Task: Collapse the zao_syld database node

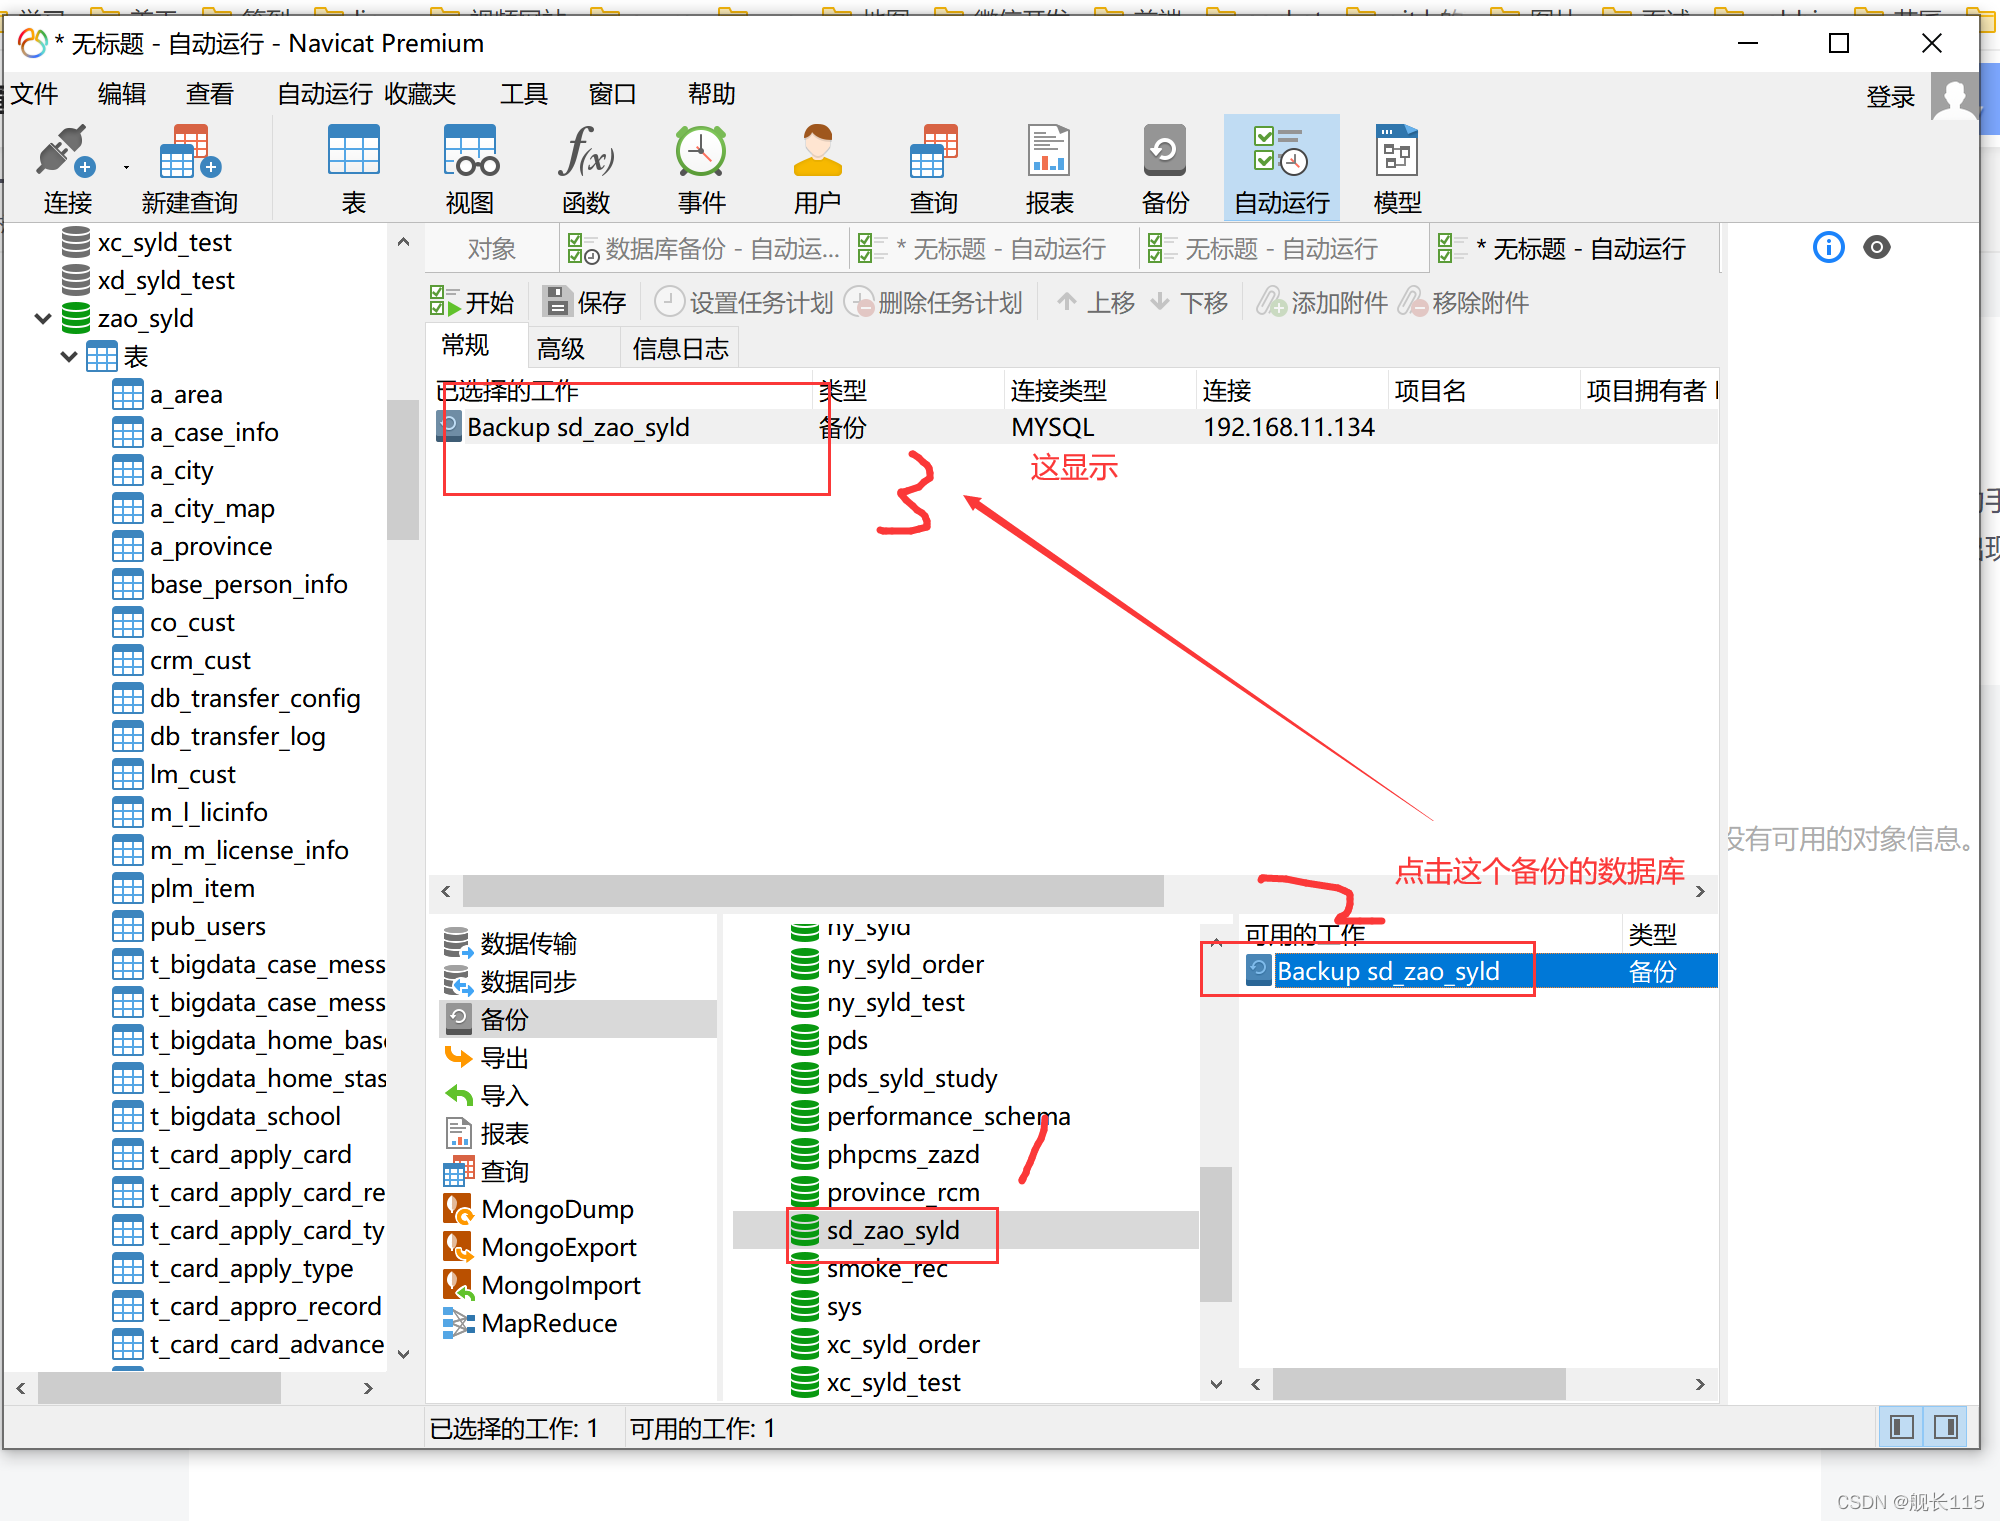Action: click(43, 318)
